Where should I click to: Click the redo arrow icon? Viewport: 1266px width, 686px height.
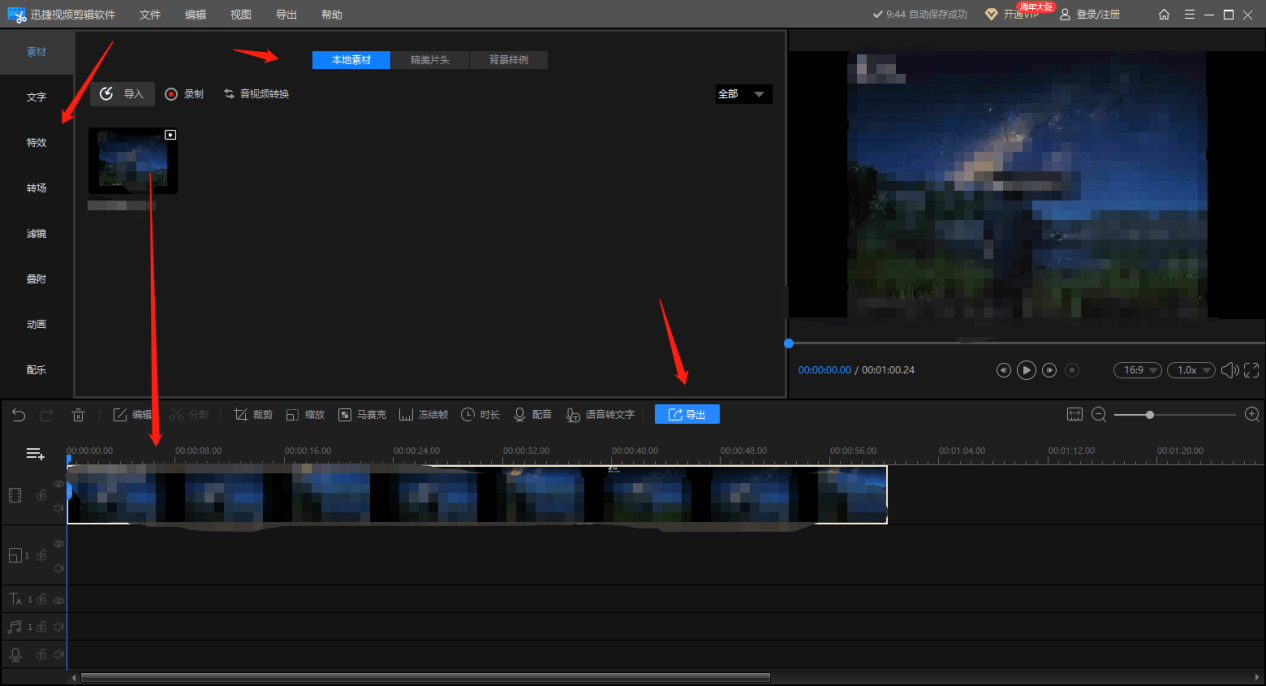(x=47, y=414)
